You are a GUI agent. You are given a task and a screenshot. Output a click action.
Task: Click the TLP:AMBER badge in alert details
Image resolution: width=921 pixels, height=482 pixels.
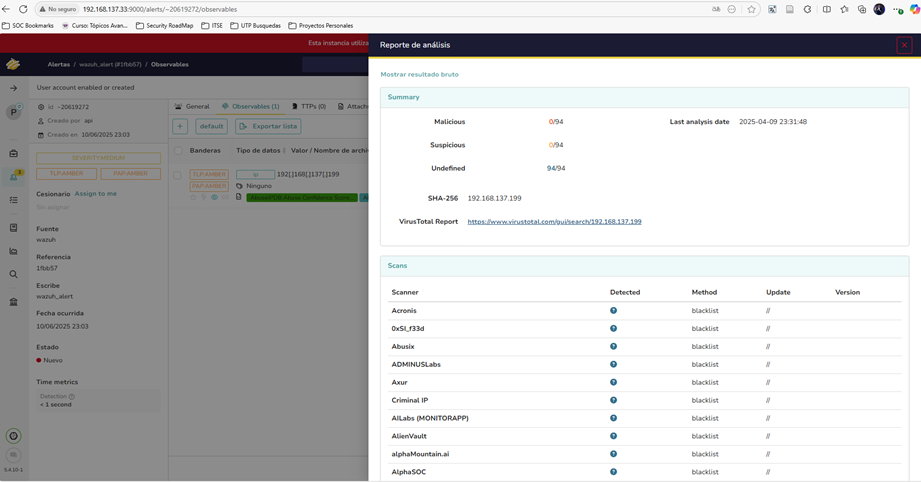66,174
